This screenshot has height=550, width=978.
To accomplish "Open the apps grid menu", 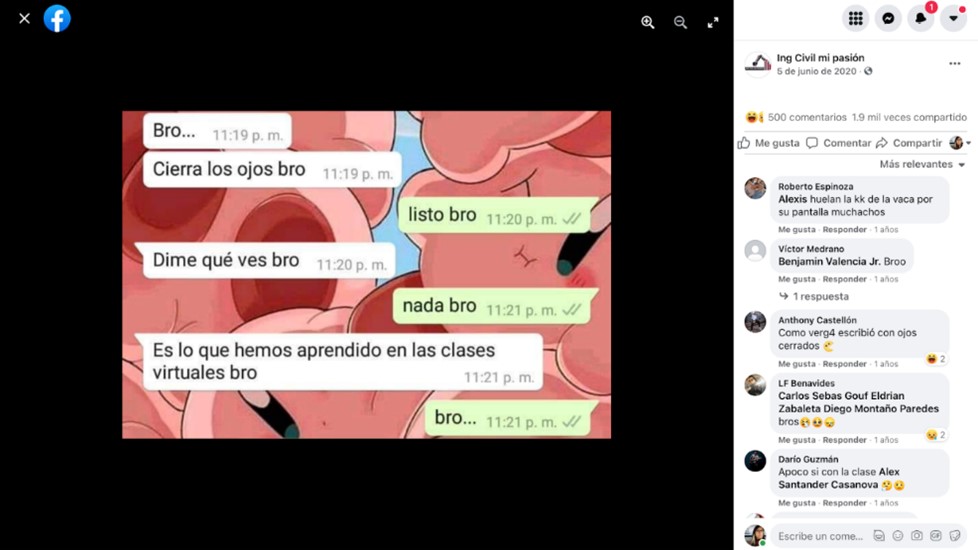I will [855, 19].
